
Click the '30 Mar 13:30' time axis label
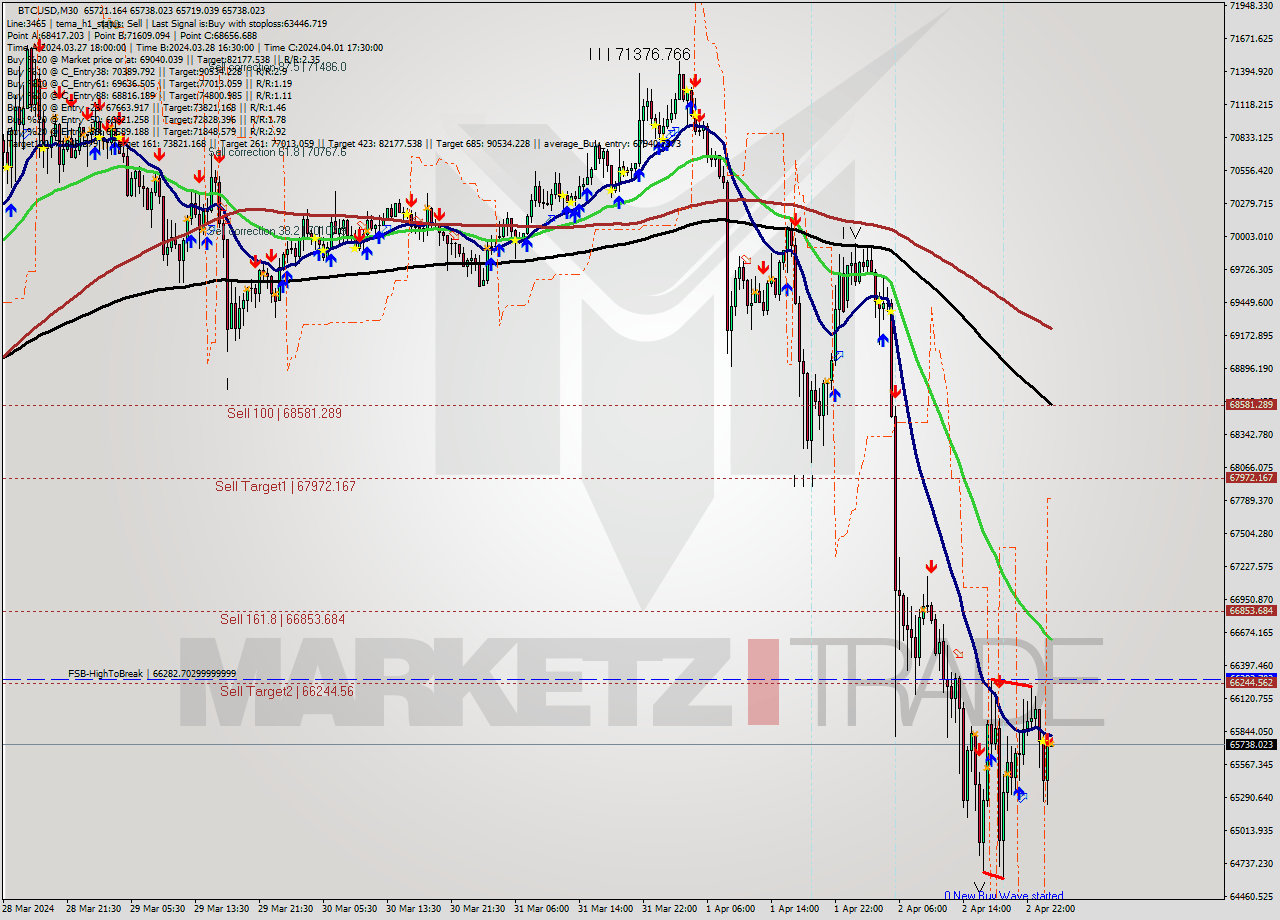tap(415, 909)
